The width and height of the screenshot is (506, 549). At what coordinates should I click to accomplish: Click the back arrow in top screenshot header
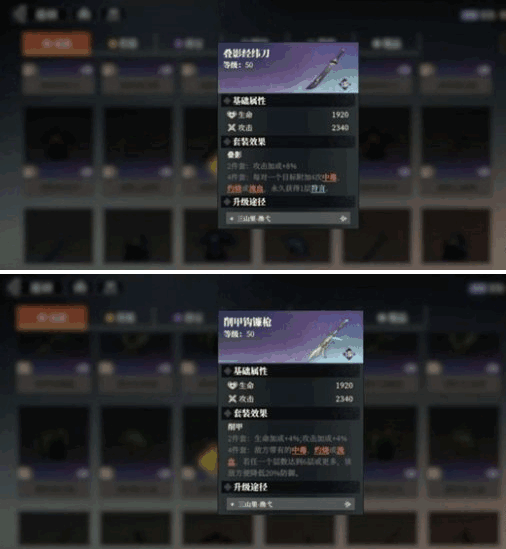(x=19, y=14)
